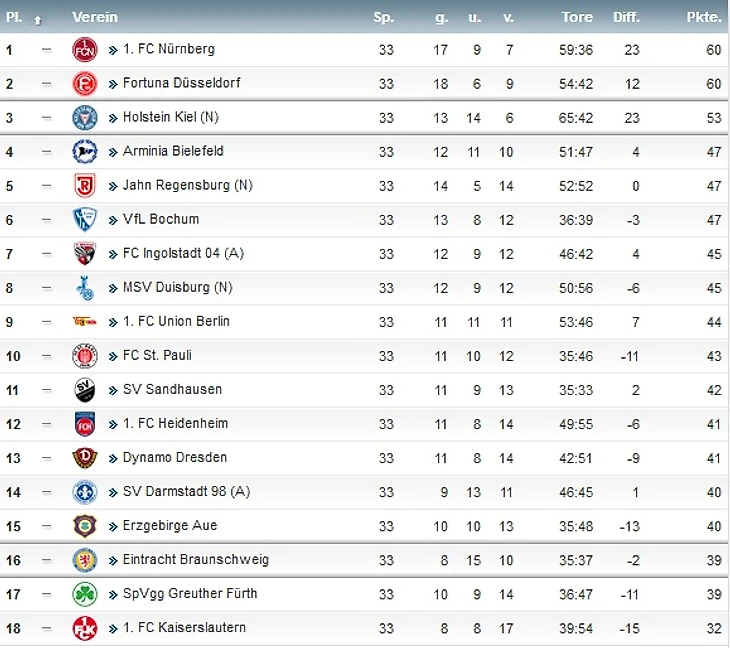Viewport: 730px width, 648px height.
Task: Click the Verein column header
Action: pos(95,17)
